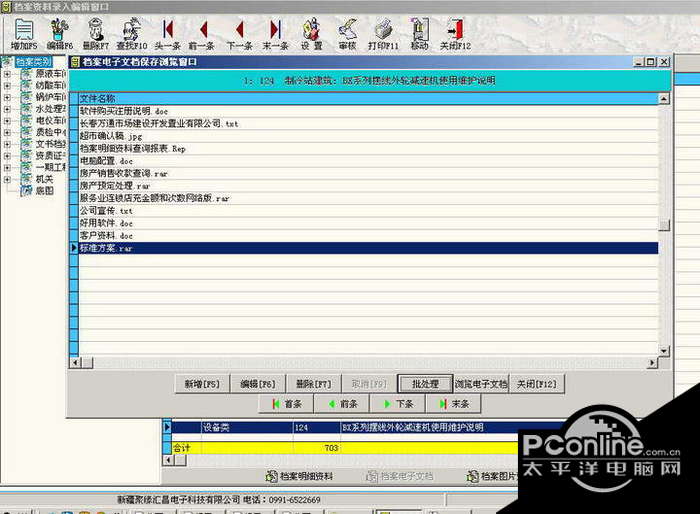Click the 设备类 cell in background grid
The image size is (700, 514).
tap(247, 427)
